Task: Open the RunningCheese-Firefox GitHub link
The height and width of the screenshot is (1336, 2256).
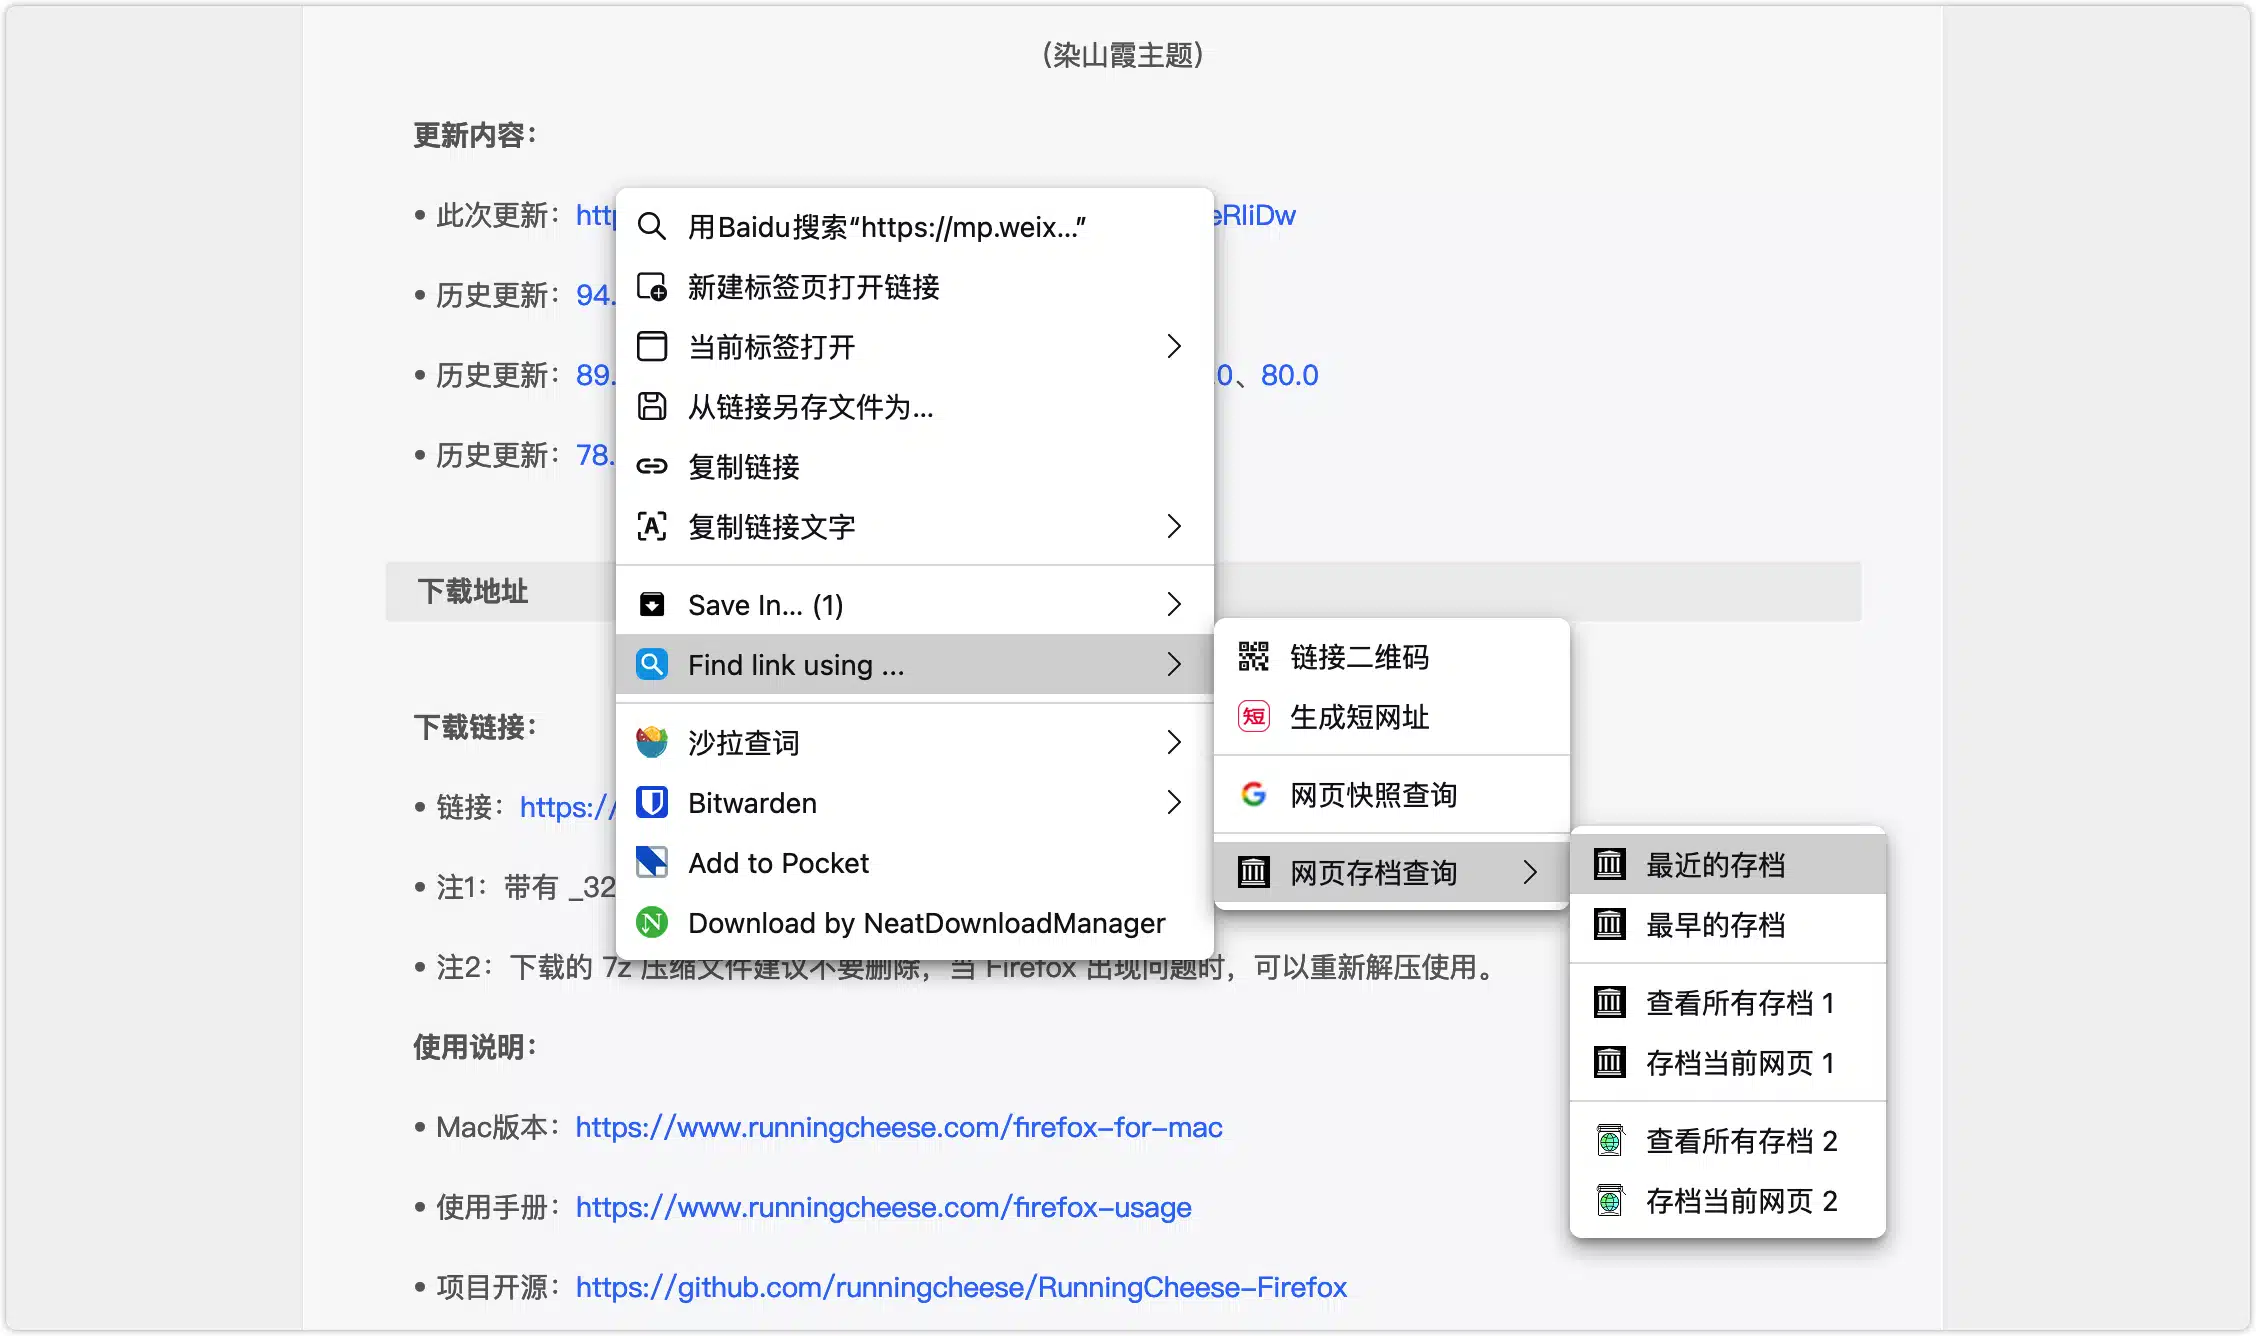Action: click(x=961, y=1287)
